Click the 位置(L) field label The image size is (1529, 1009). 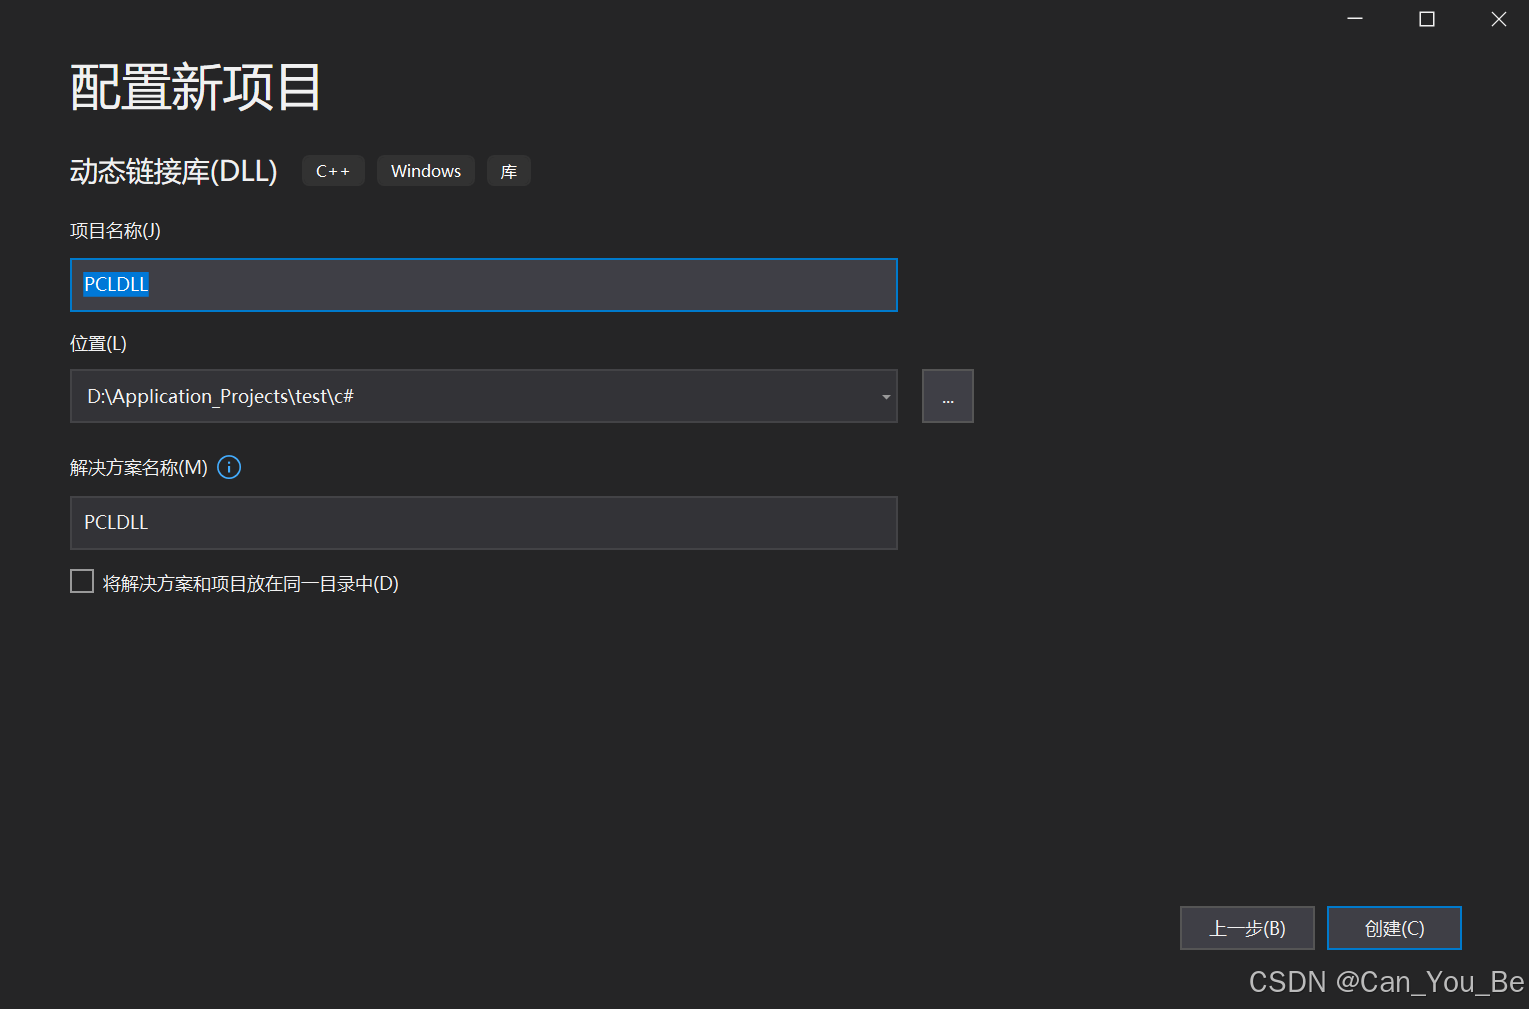(x=98, y=342)
